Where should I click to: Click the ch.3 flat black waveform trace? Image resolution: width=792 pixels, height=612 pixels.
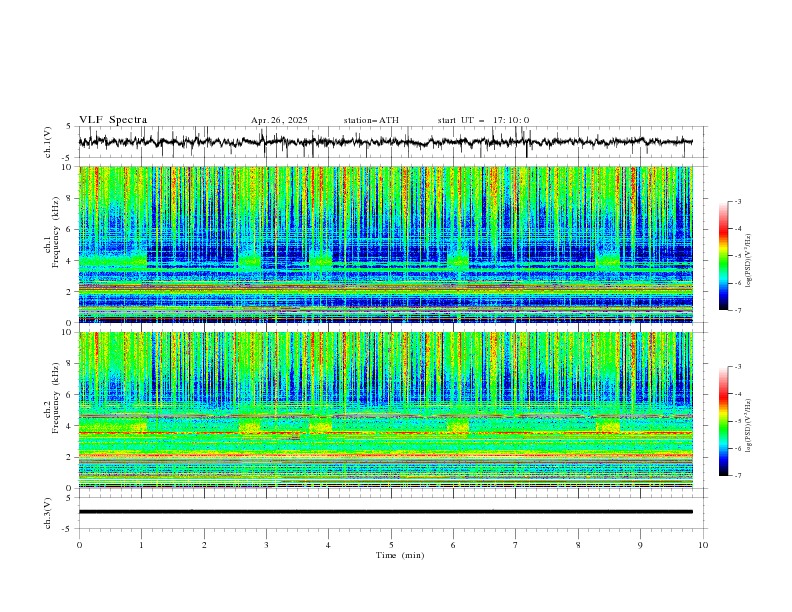(x=385, y=512)
